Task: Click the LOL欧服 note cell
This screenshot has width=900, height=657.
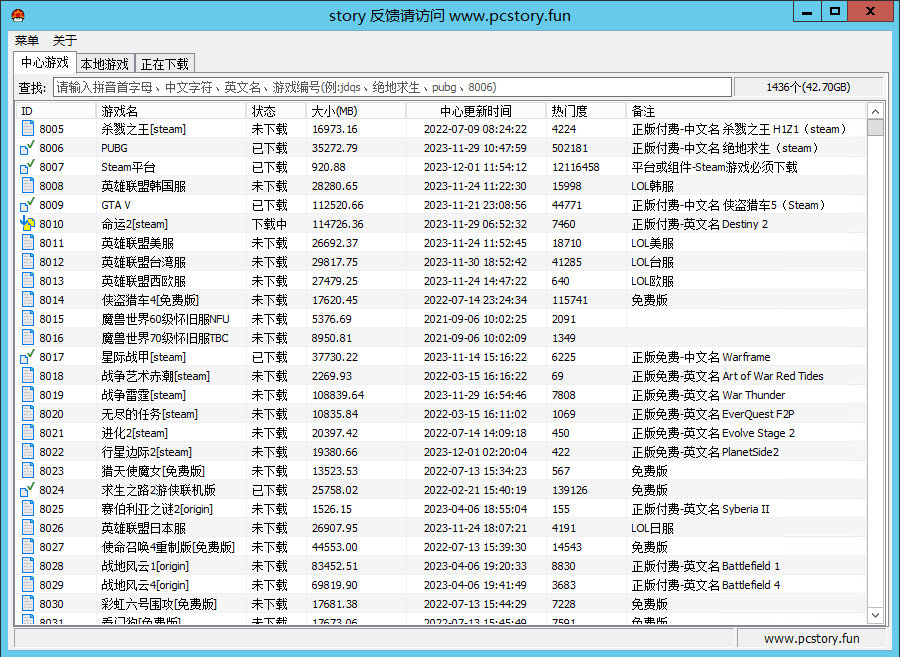Action: (652, 281)
